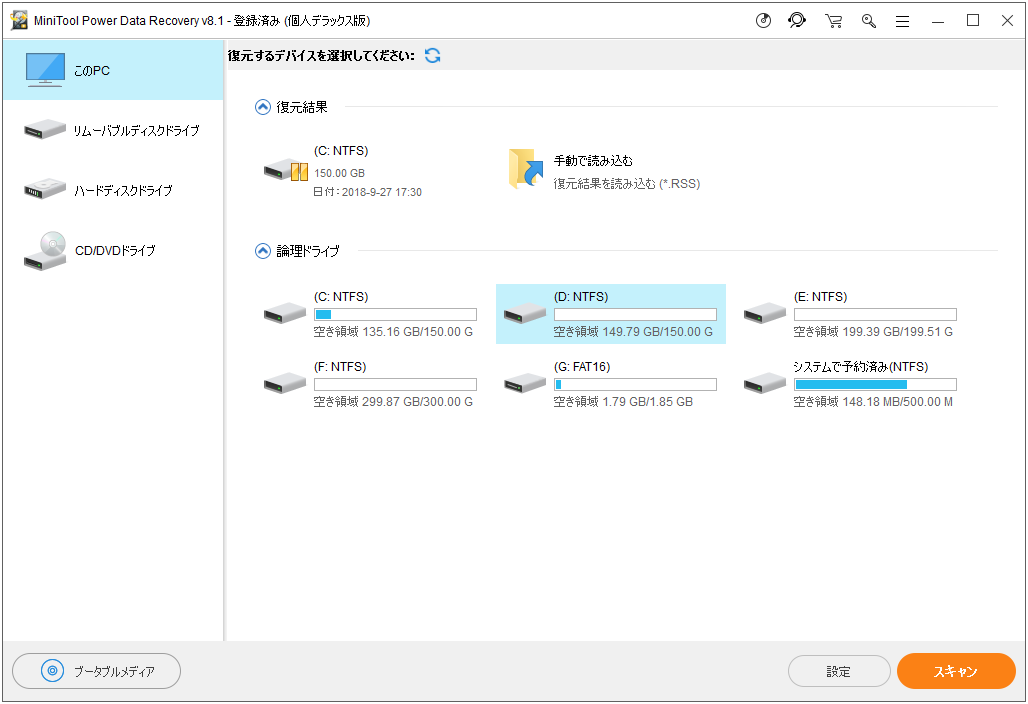Select the C: NTFS logical drive icon
The height and width of the screenshot is (704, 1028).
point(285,313)
